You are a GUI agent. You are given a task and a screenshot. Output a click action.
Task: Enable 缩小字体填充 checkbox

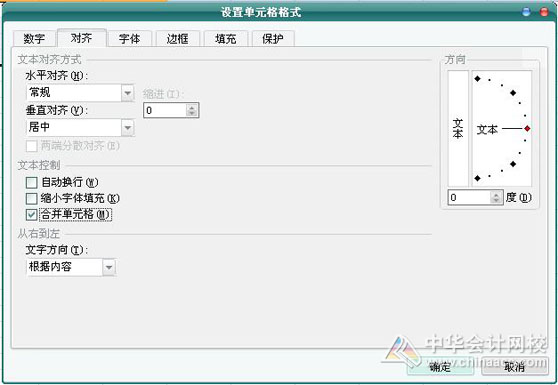[32, 199]
